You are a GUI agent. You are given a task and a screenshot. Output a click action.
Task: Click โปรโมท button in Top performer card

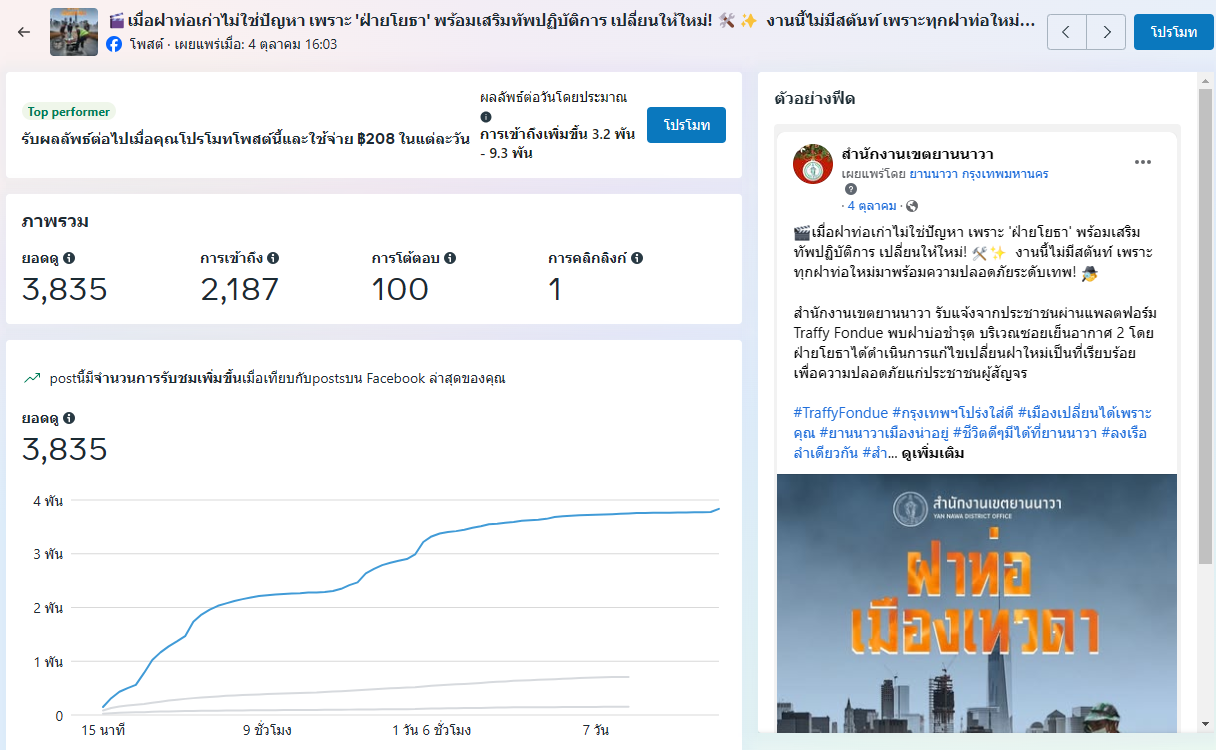coord(686,125)
